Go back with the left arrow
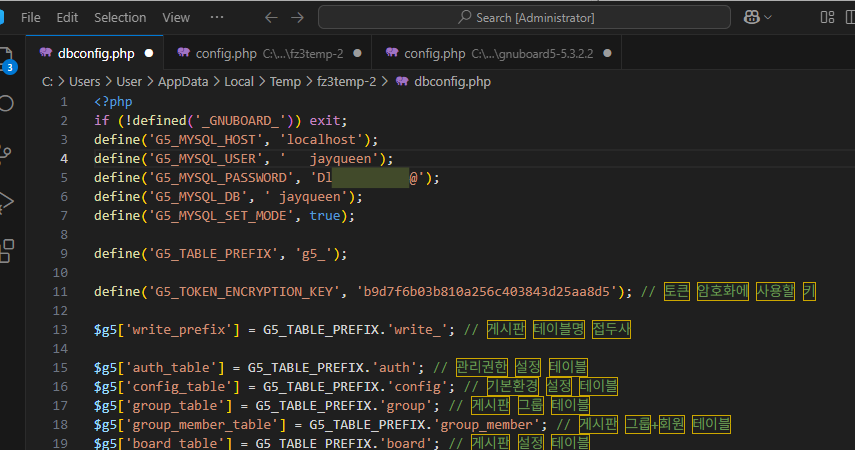Image resolution: width=855 pixels, height=450 pixels. pyautogui.click(x=271, y=17)
